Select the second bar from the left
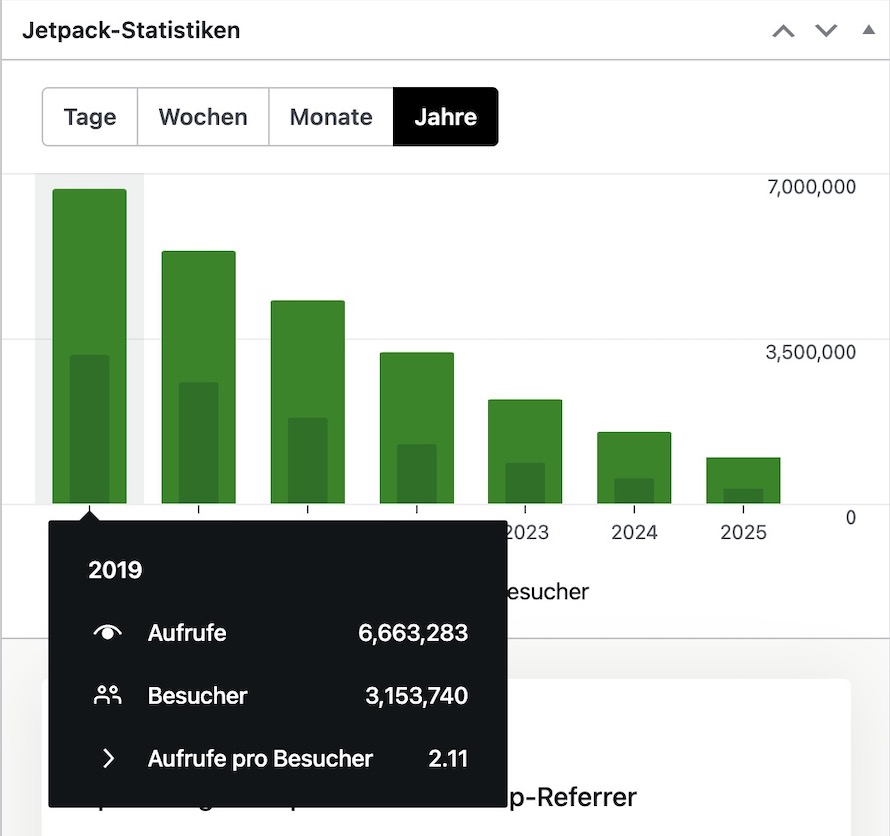890x836 pixels. (x=199, y=377)
